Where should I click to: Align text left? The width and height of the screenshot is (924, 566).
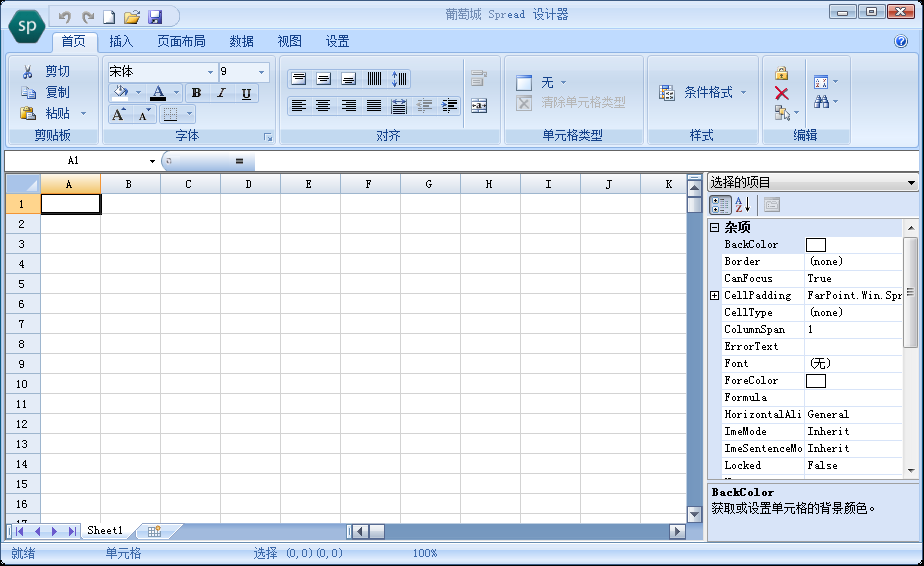[x=299, y=106]
